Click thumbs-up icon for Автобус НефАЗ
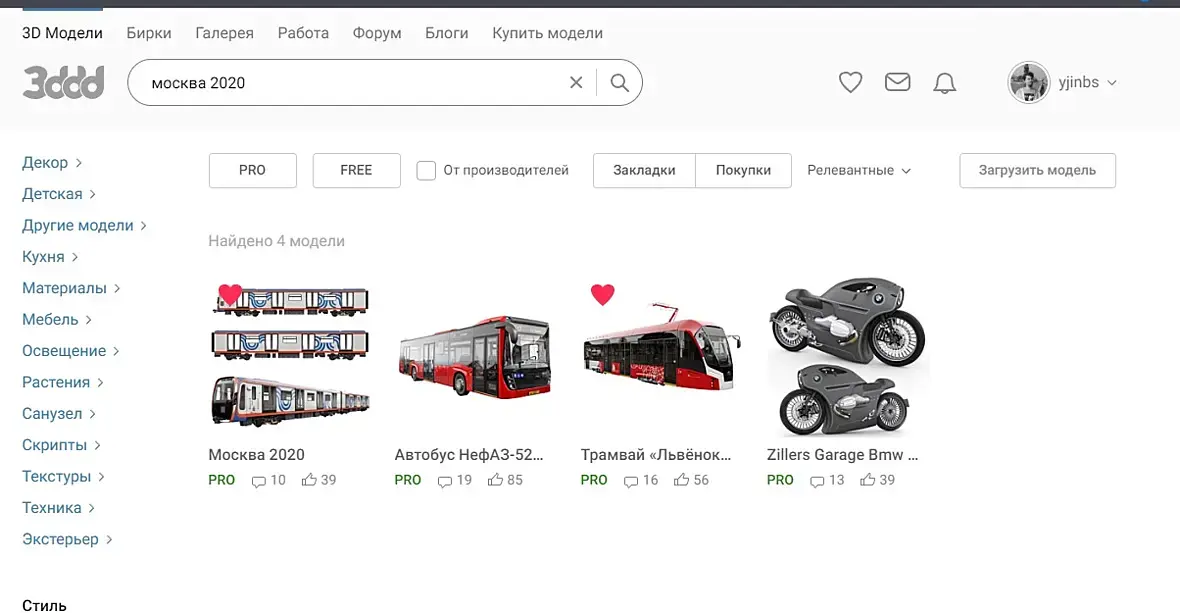Image resolution: width=1180 pixels, height=613 pixels. click(495, 480)
